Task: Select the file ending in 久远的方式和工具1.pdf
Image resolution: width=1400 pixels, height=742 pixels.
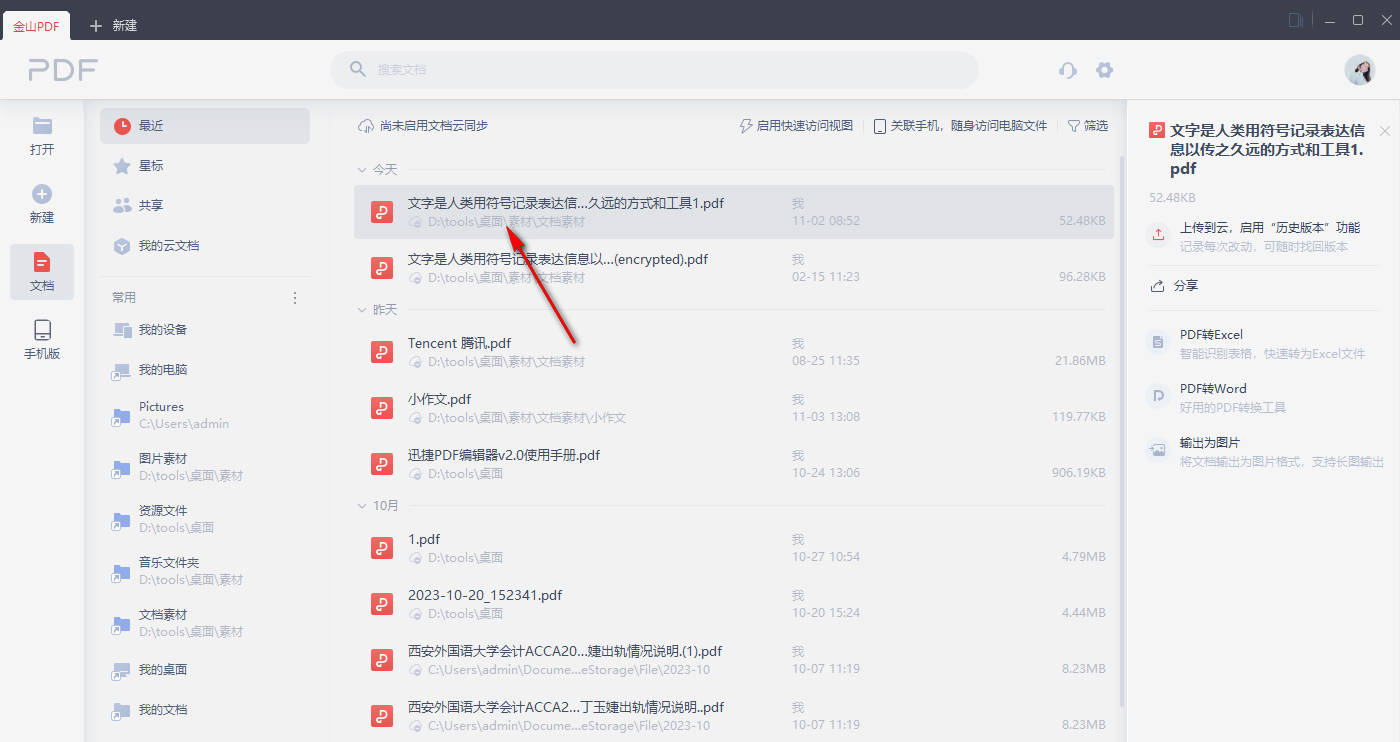Action: click(566, 203)
